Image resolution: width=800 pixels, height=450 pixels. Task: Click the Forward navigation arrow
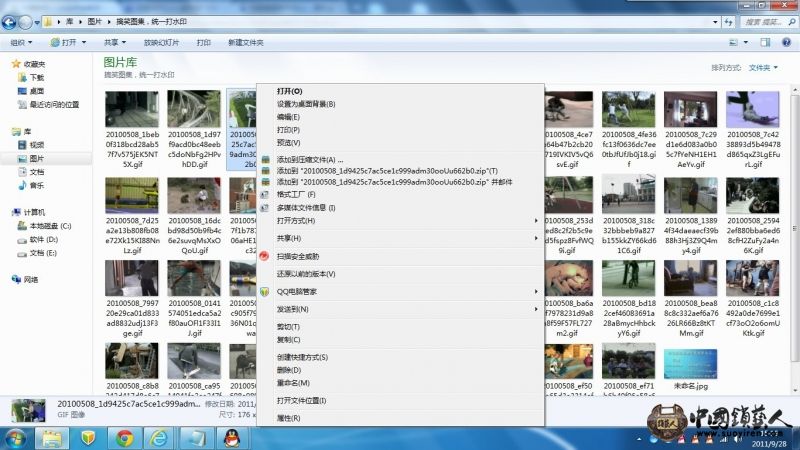24,22
